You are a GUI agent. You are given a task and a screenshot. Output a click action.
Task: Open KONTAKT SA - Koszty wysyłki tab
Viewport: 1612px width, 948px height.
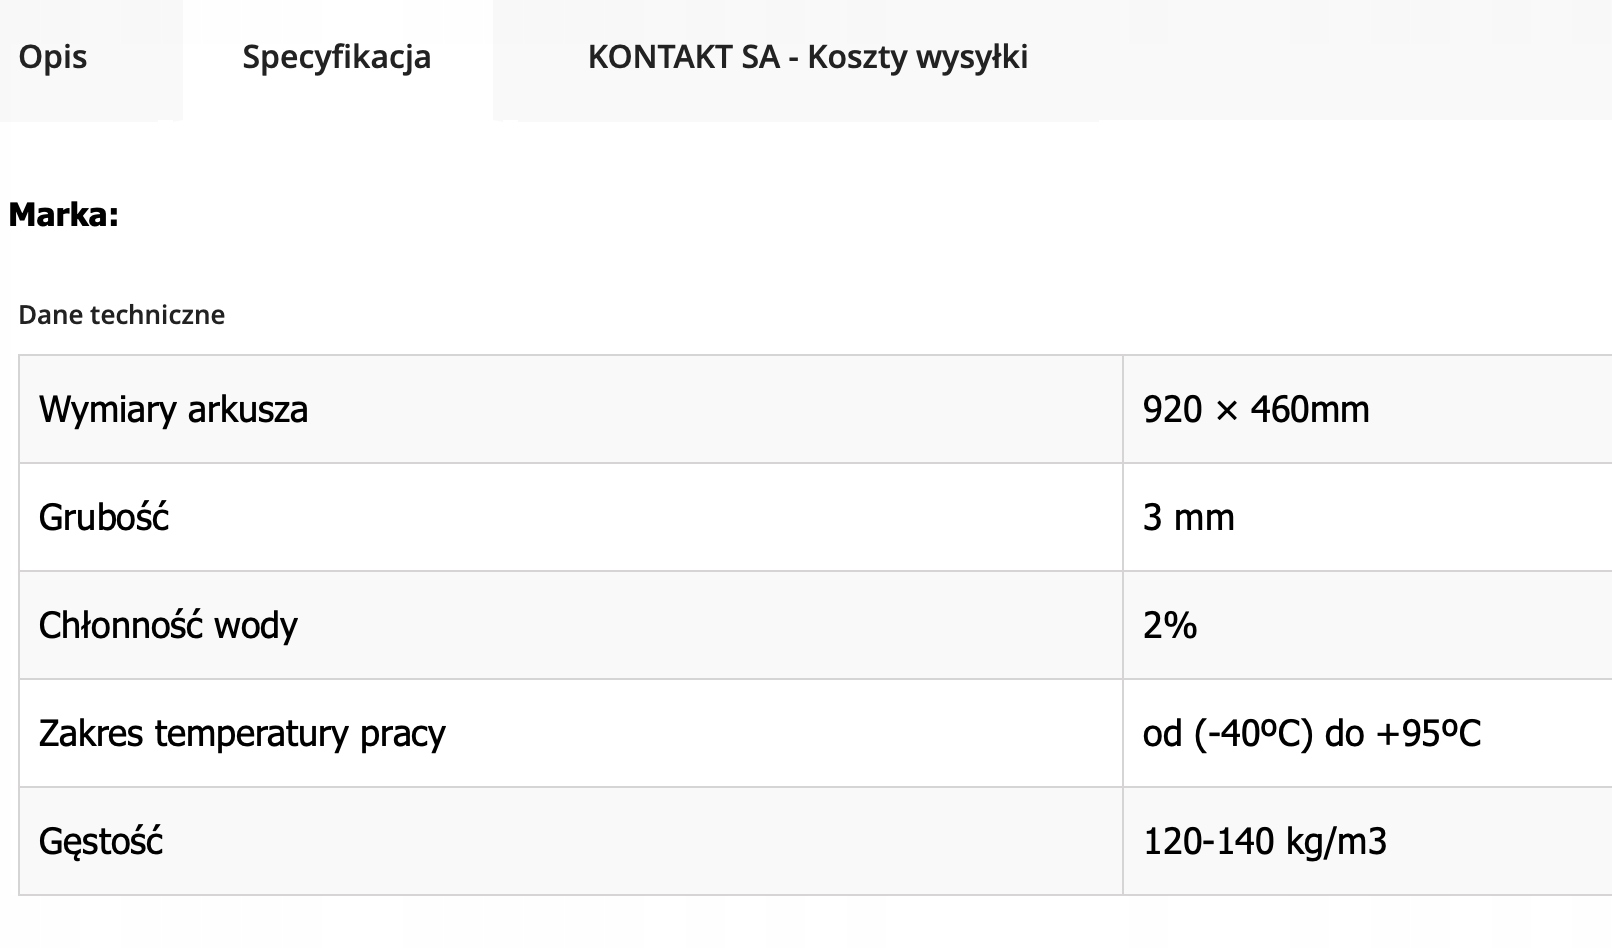click(807, 57)
